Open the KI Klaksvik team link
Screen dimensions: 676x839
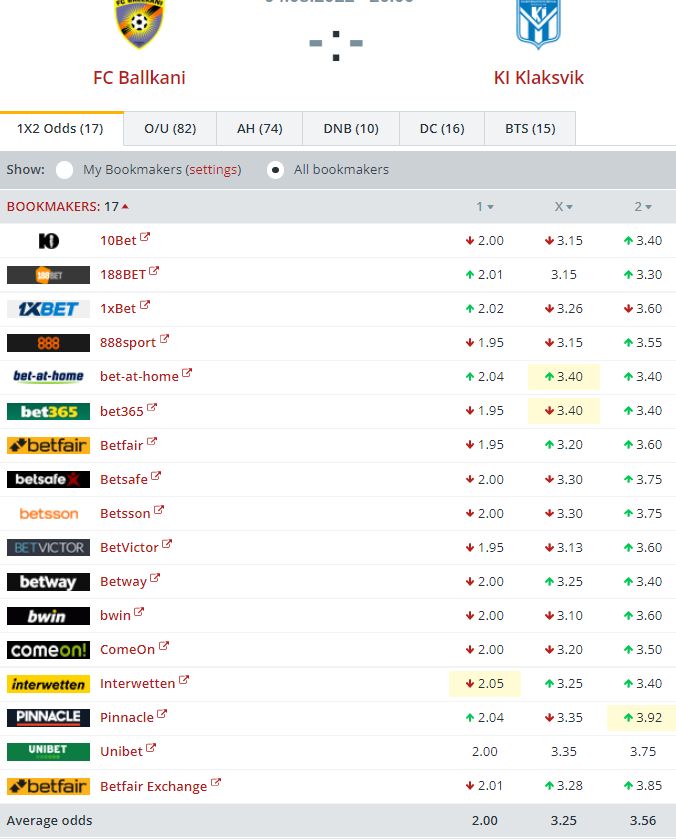click(x=538, y=78)
